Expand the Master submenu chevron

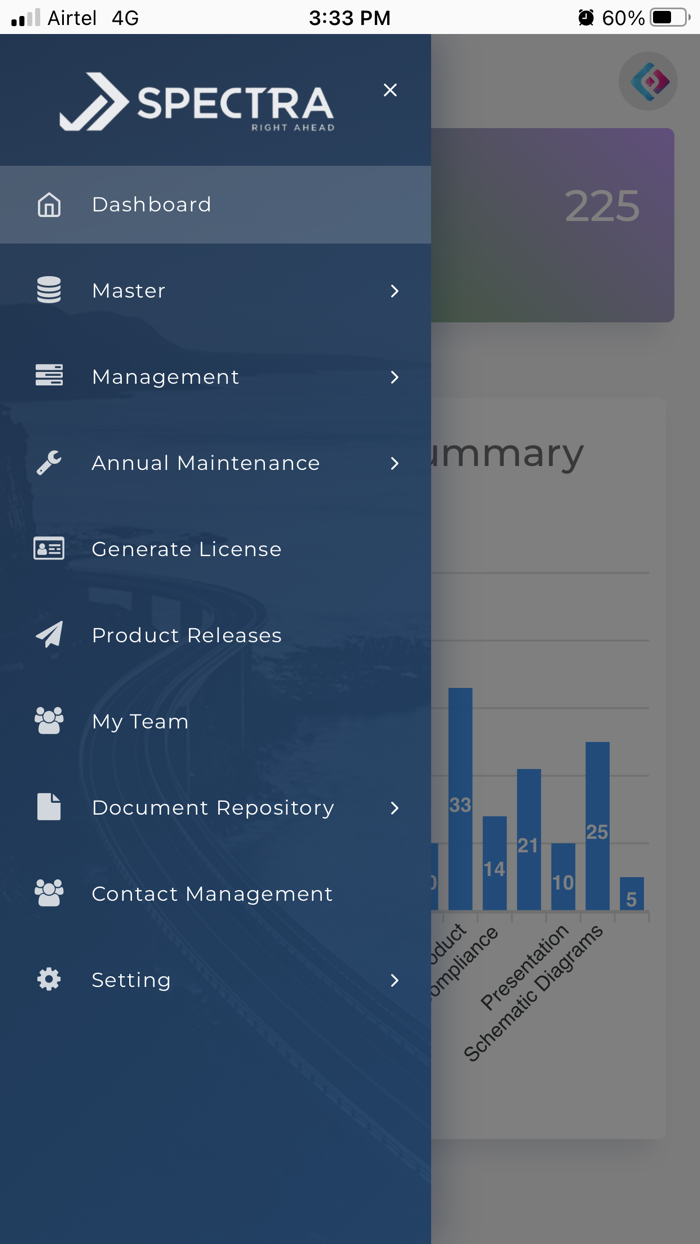[x=394, y=291]
